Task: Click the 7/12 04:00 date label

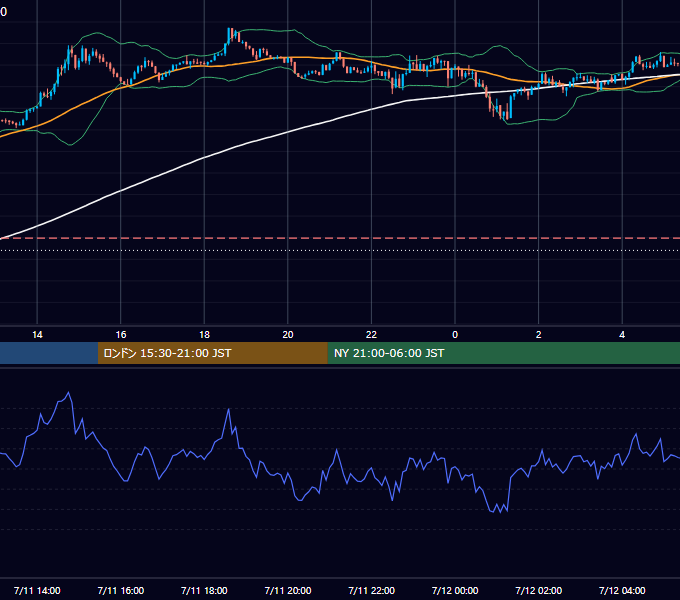Action: pos(622,590)
